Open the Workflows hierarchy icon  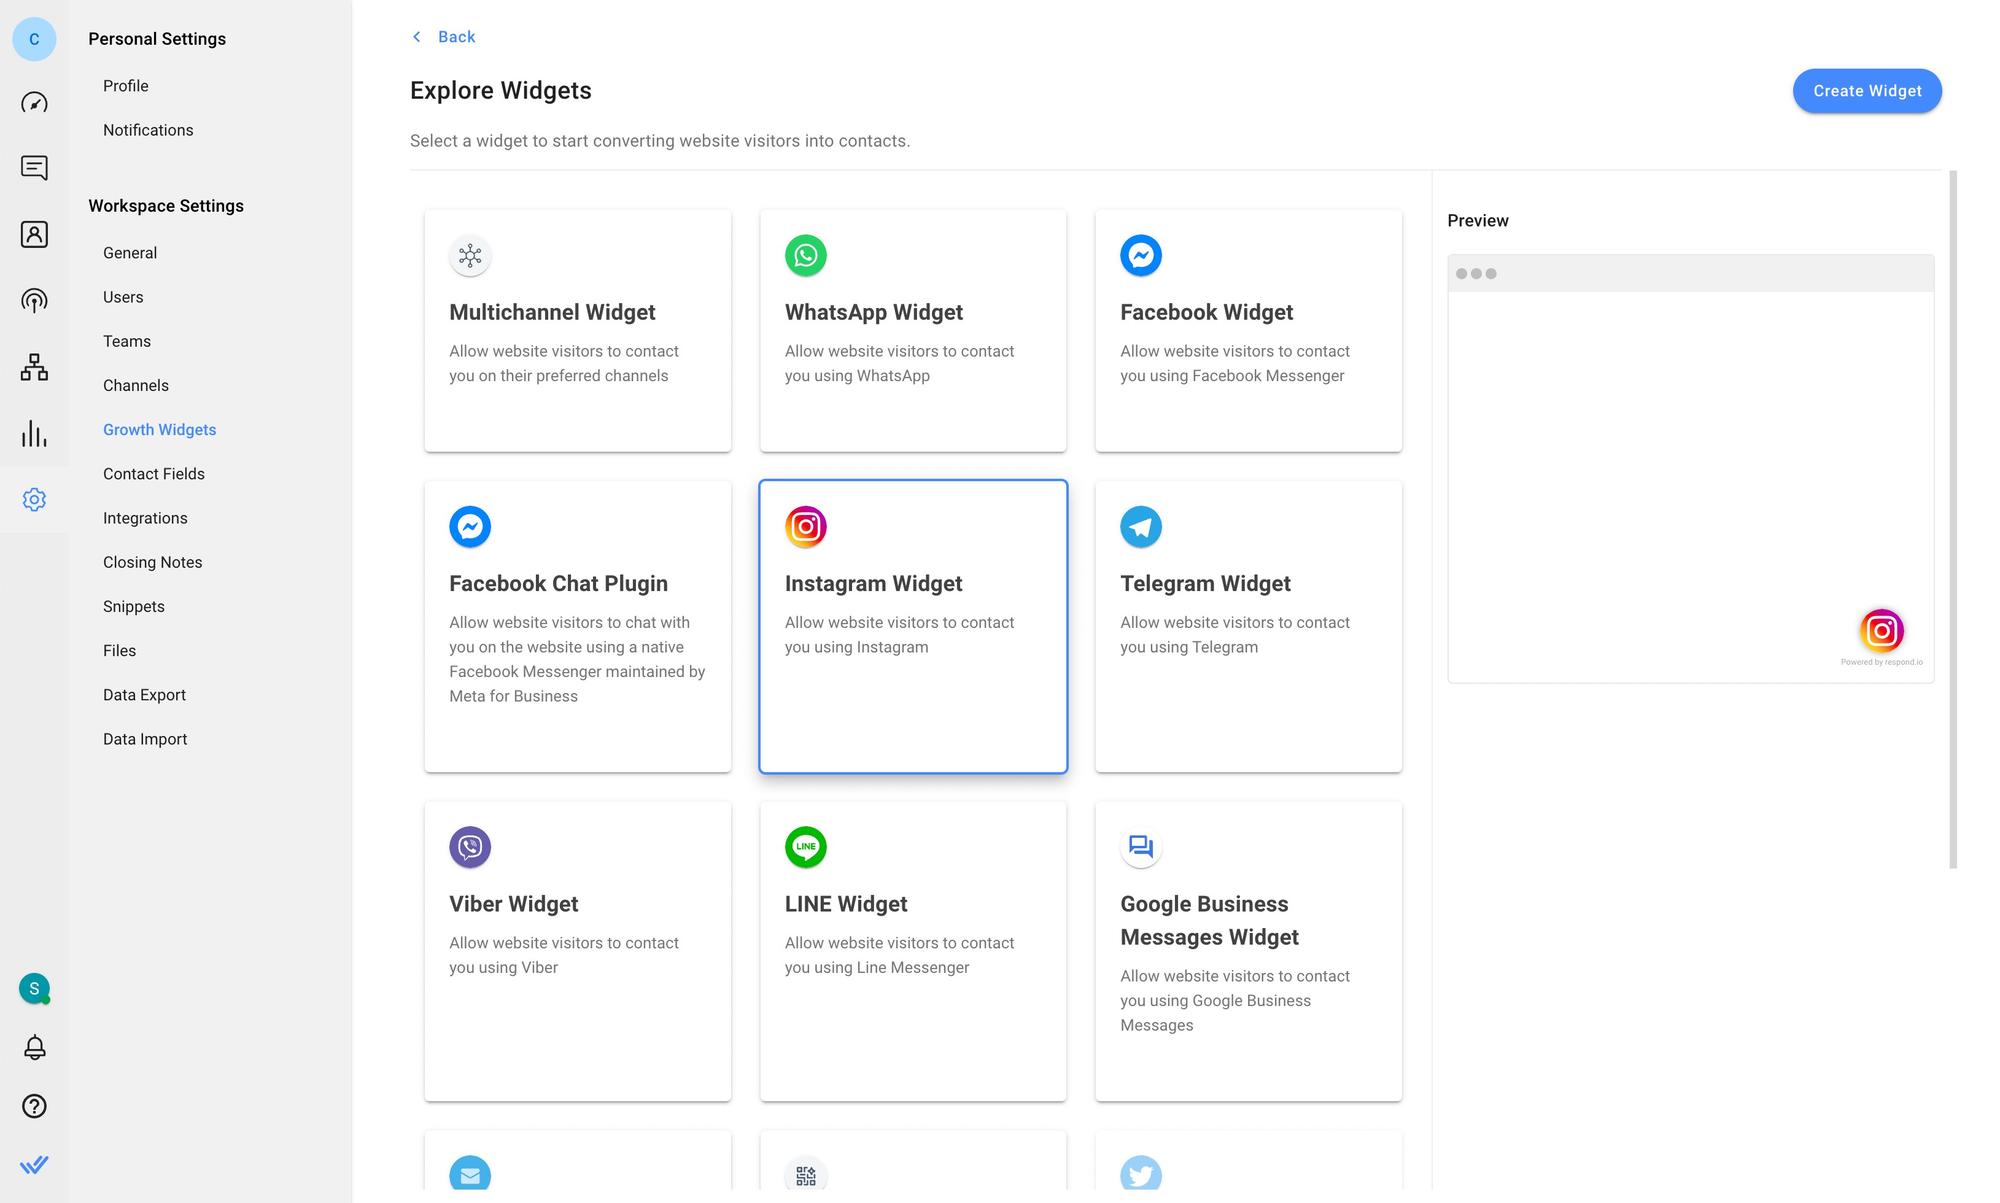click(x=34, y=367)
